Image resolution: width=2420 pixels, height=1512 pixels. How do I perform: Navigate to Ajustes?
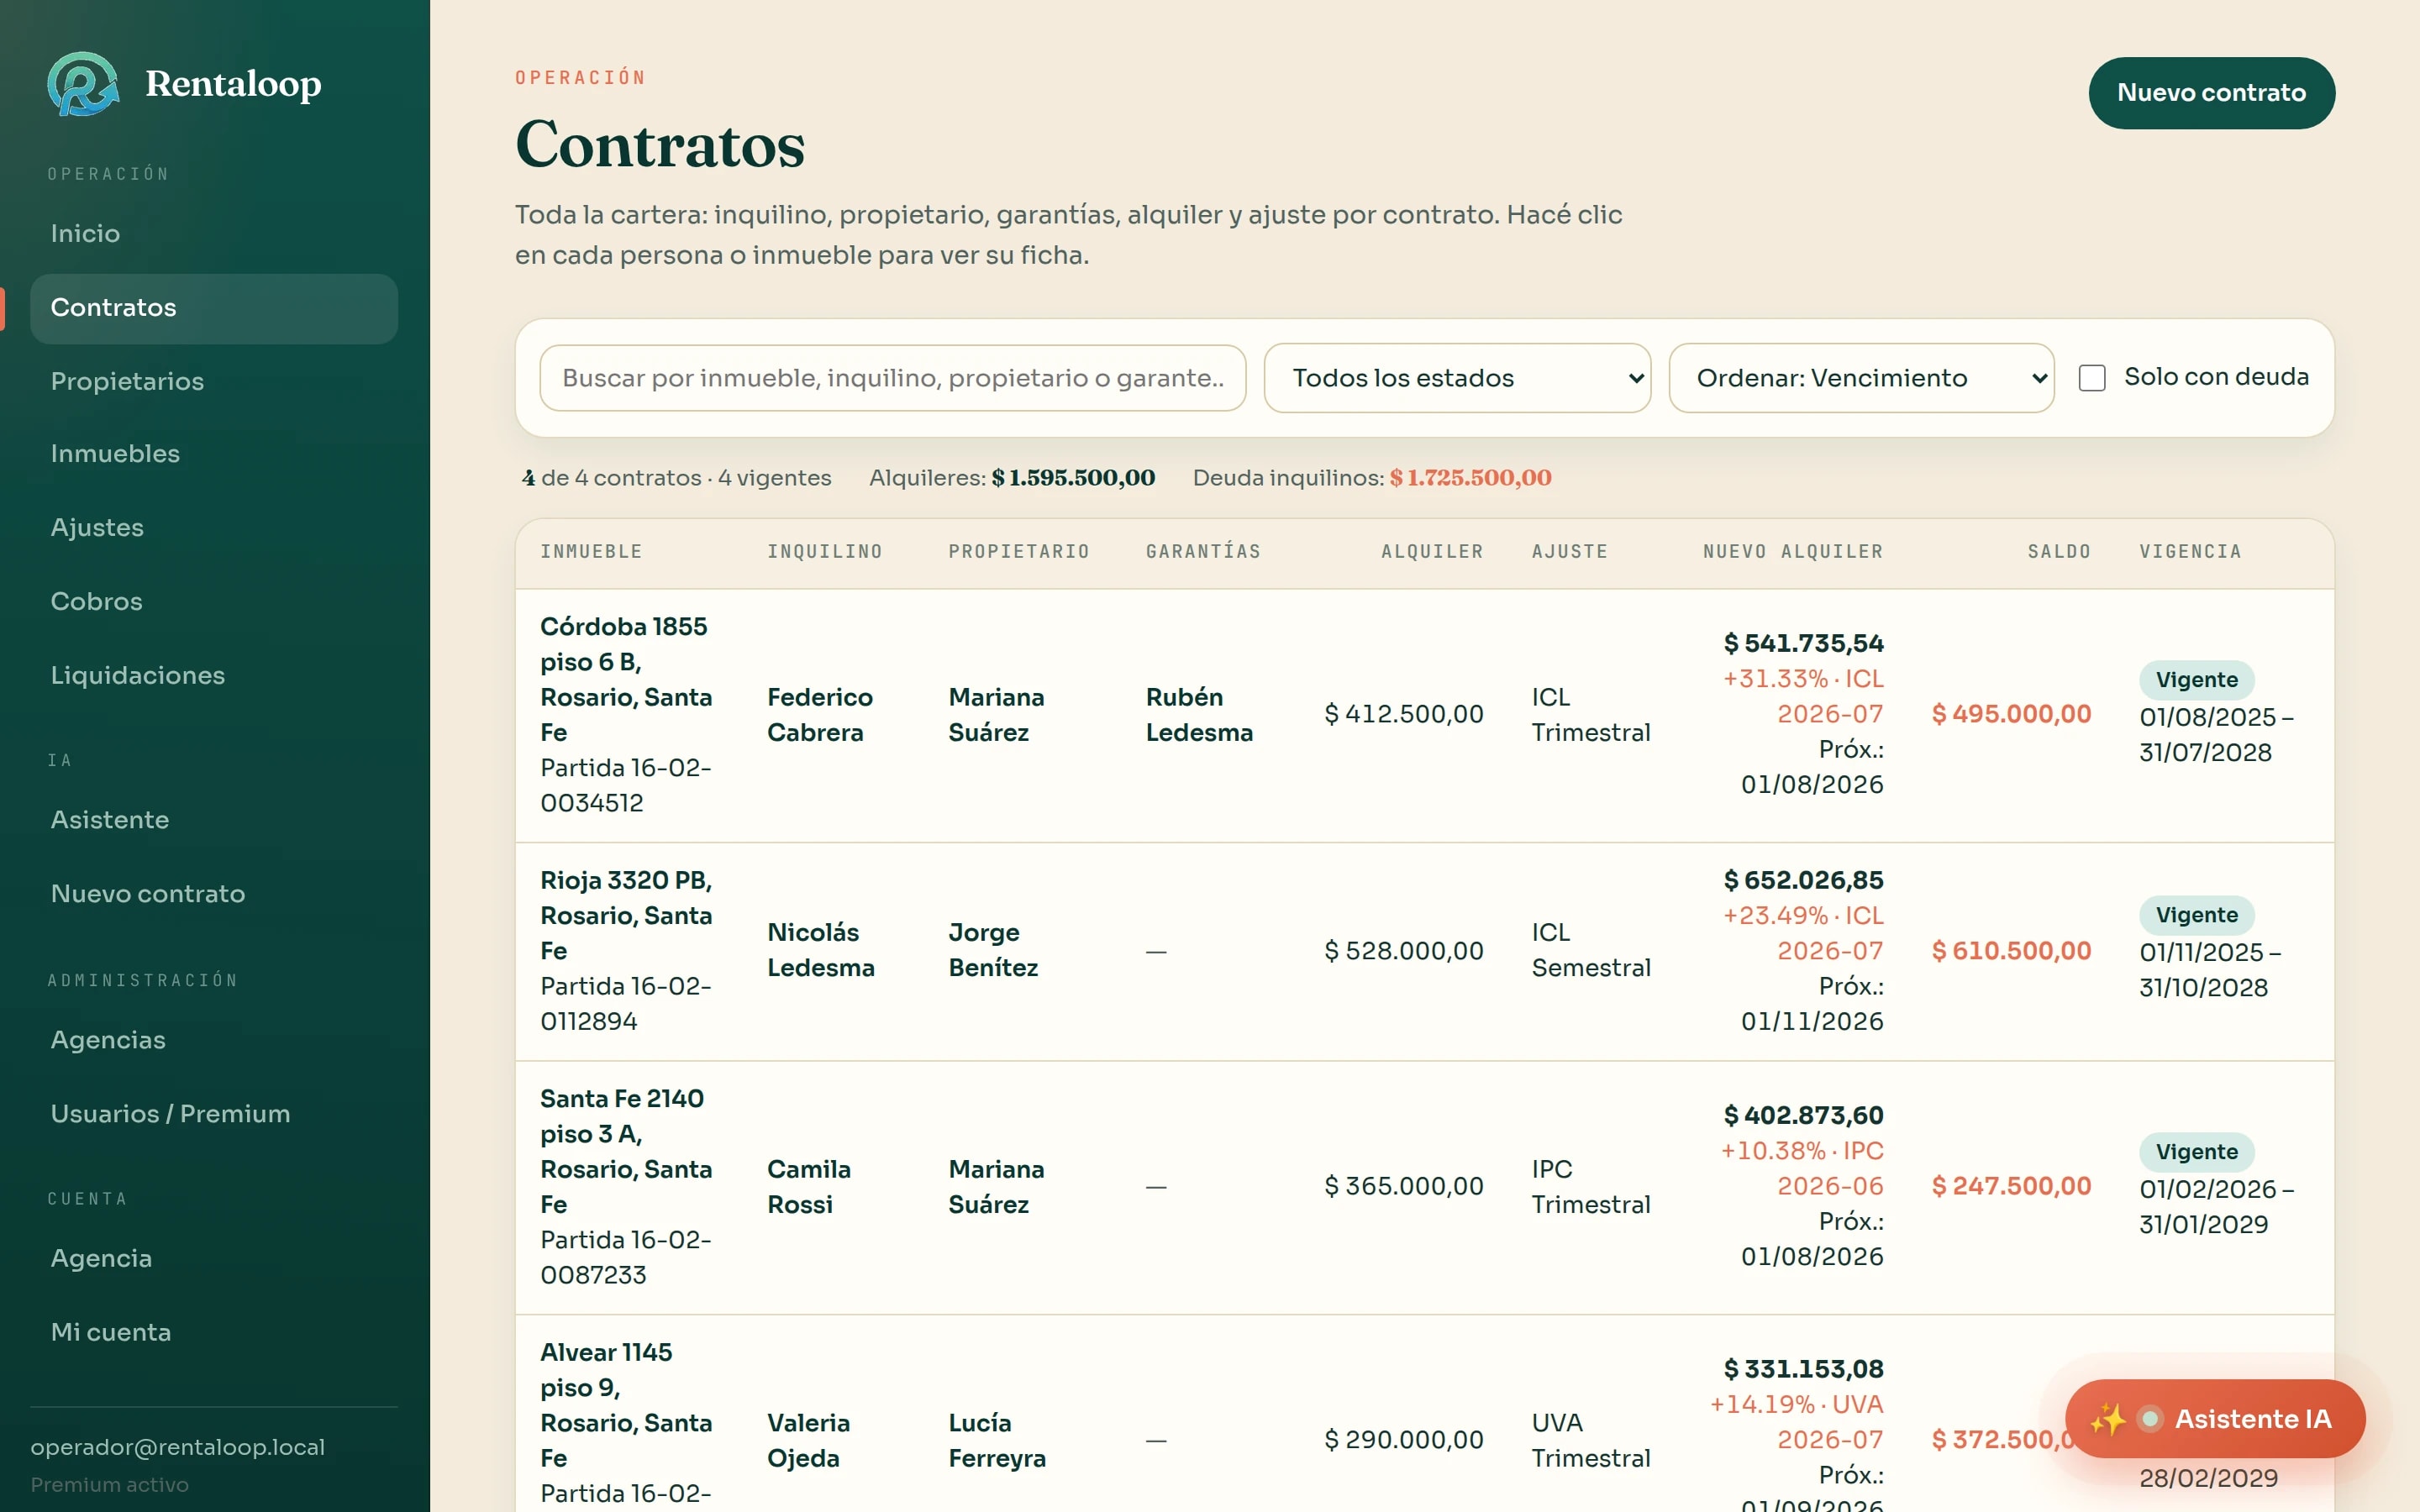(x=214, y=528)
